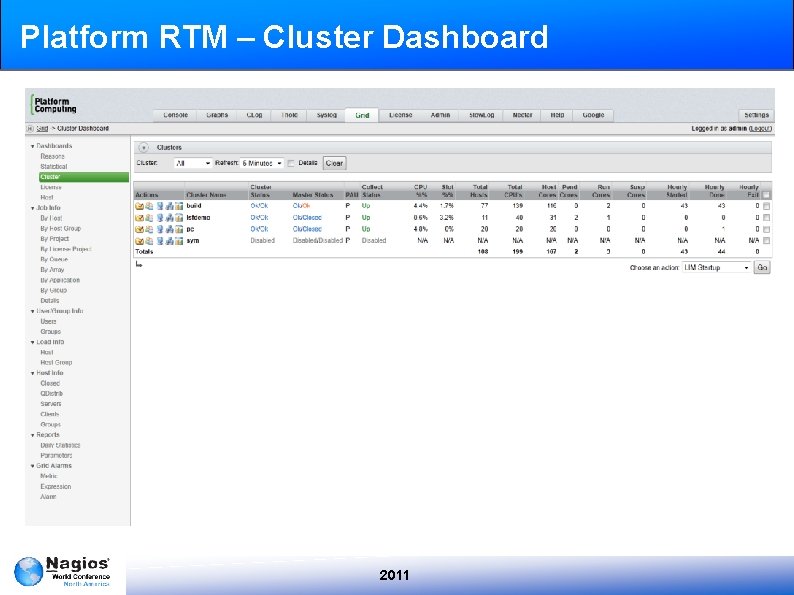Switch to the Console tab
The width and height of the screenshot is (794, 595).
[175, 115]
